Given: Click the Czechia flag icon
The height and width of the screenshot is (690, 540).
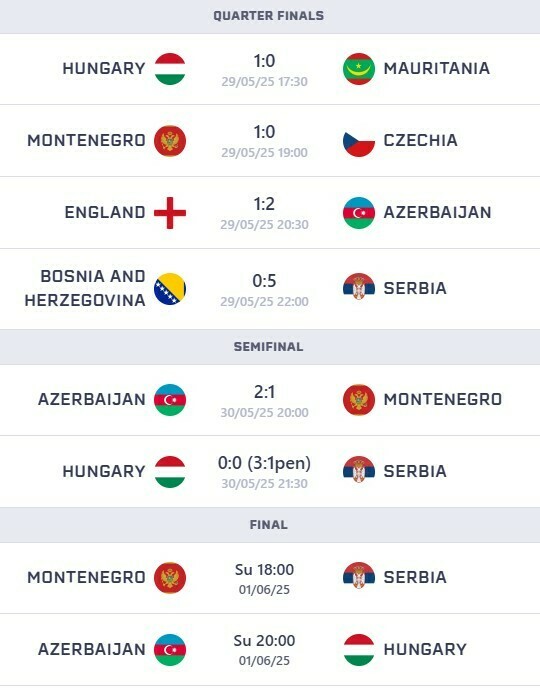Looking at the screenshot, I should pos(359,141).
